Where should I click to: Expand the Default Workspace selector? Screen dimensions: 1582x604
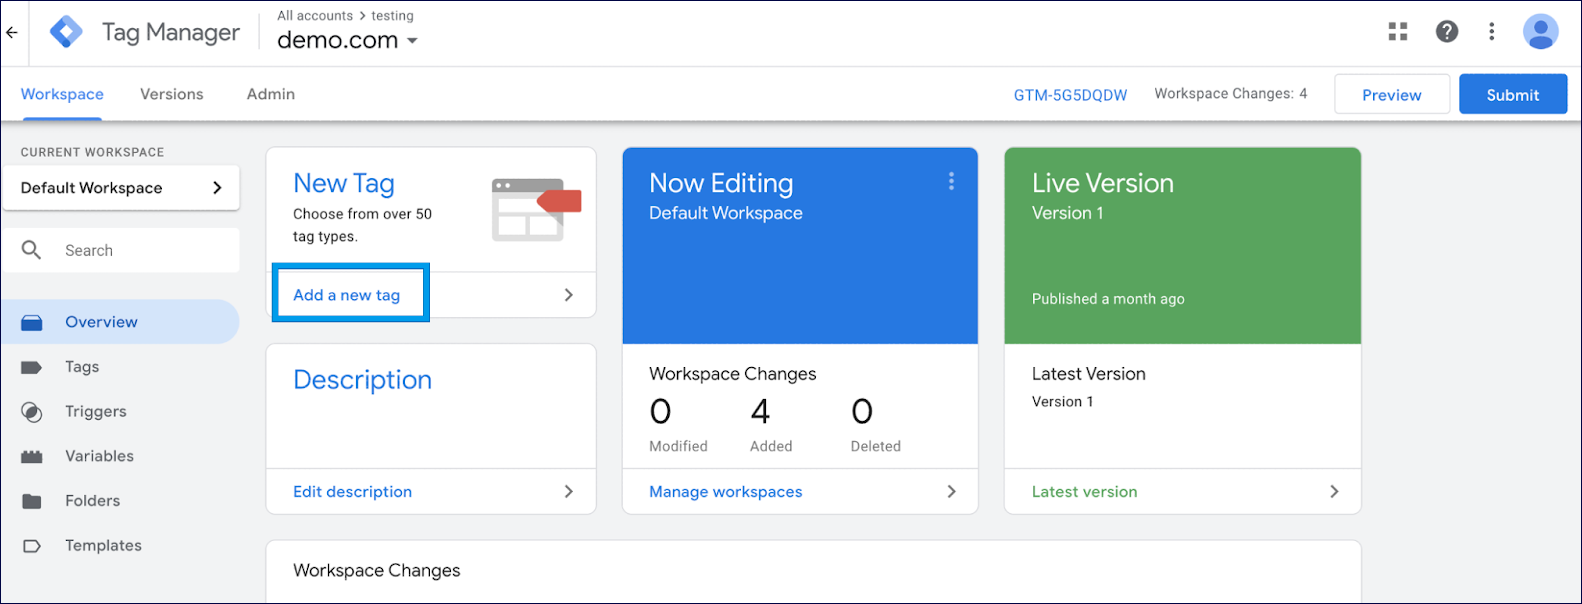click(121, 188)
